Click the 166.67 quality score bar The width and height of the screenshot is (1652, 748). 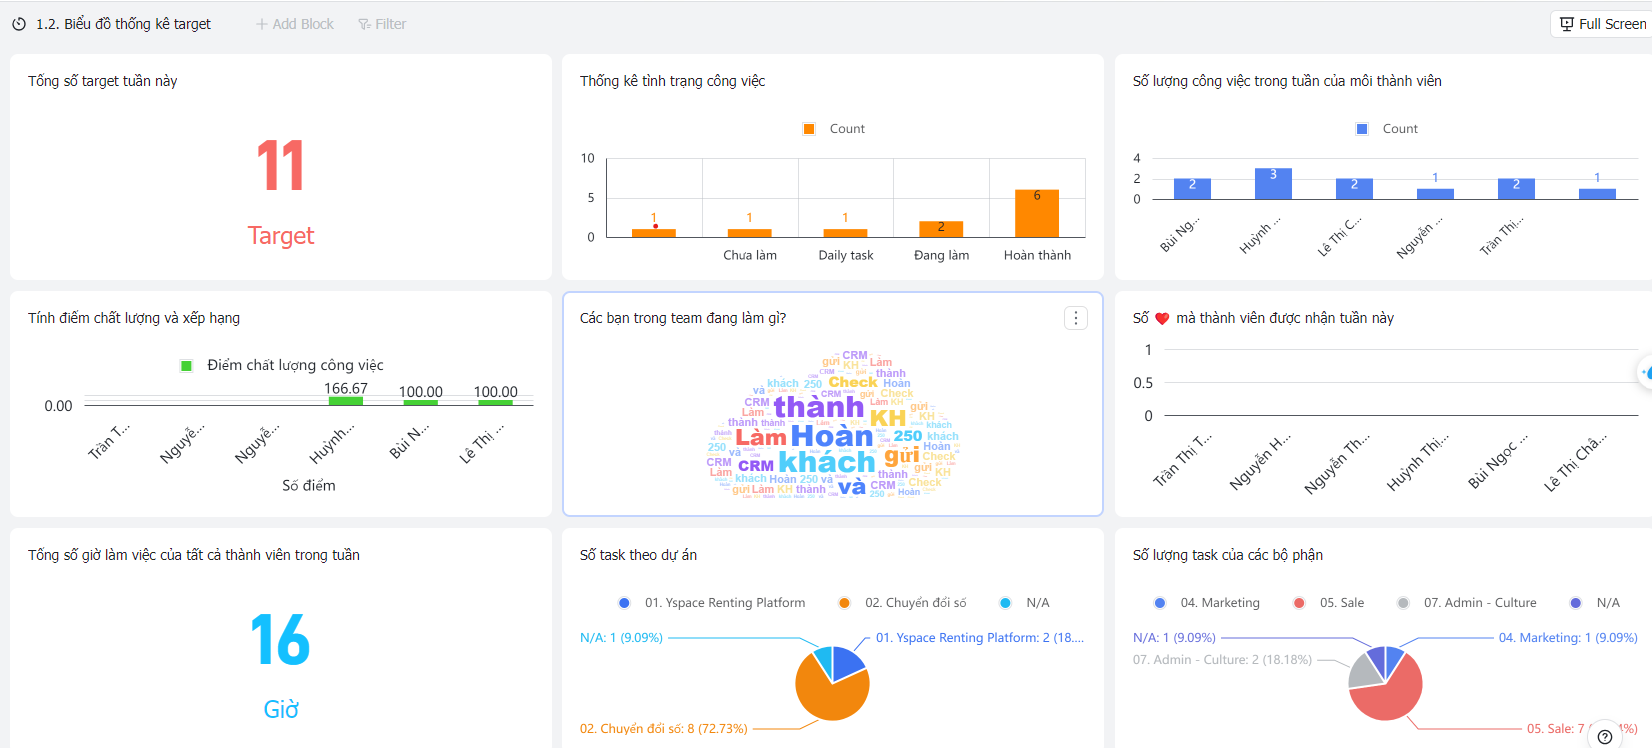coord(346,401)
